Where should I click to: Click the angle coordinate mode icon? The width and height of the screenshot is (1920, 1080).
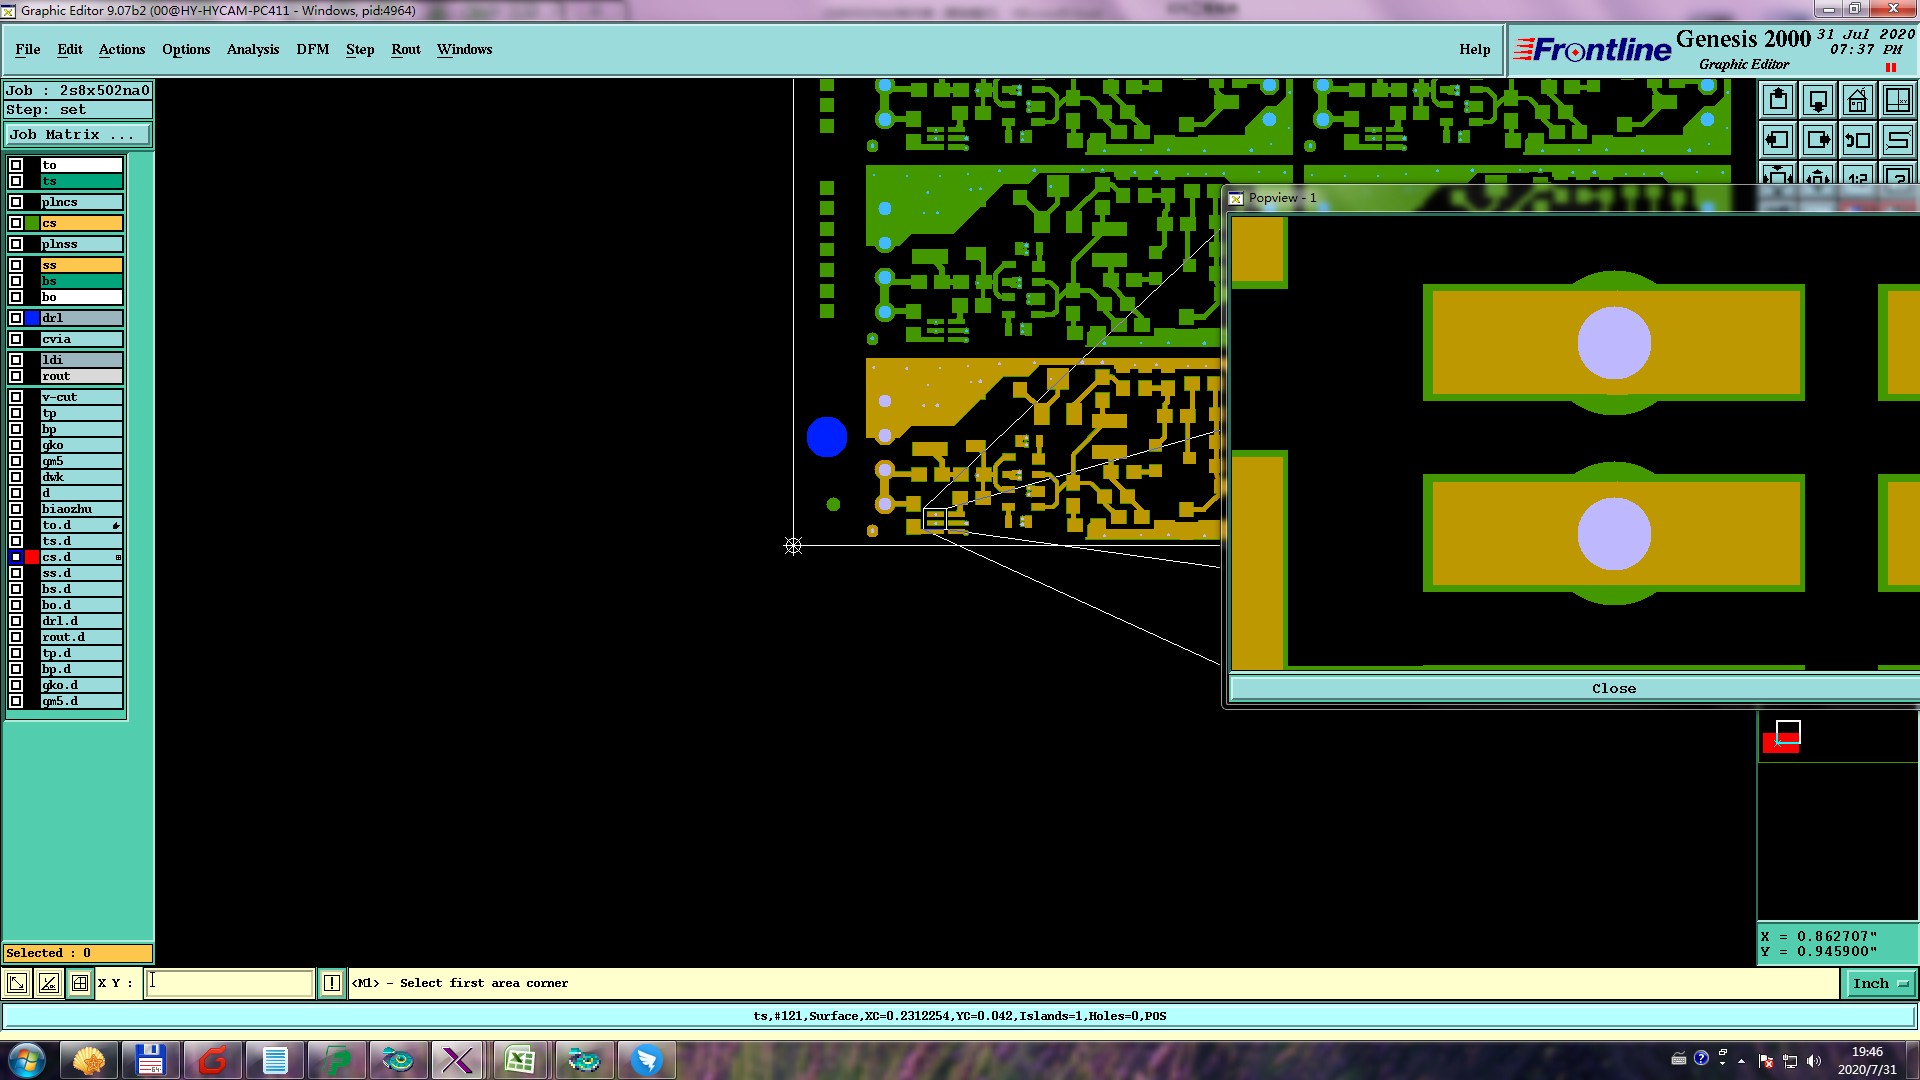coord(48,983)
